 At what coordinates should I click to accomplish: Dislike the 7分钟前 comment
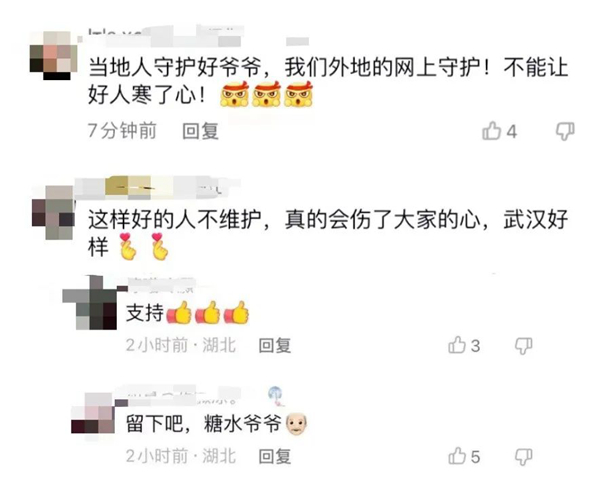(565, 131)
